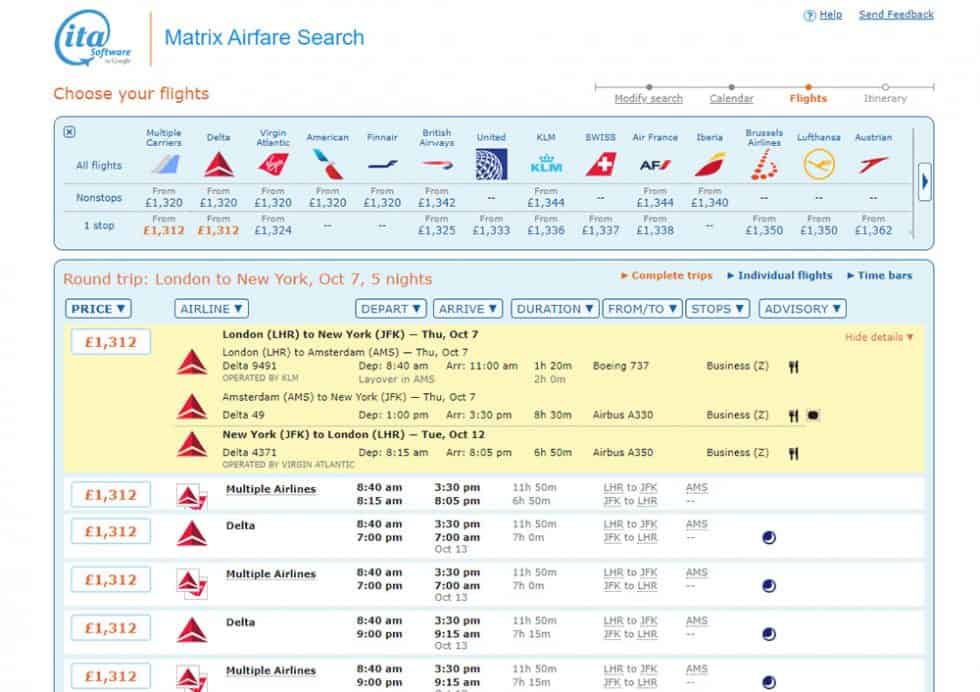Click the KLM airline logo
Viewport: 980px width, 692px height.
(x=545, y=163)
